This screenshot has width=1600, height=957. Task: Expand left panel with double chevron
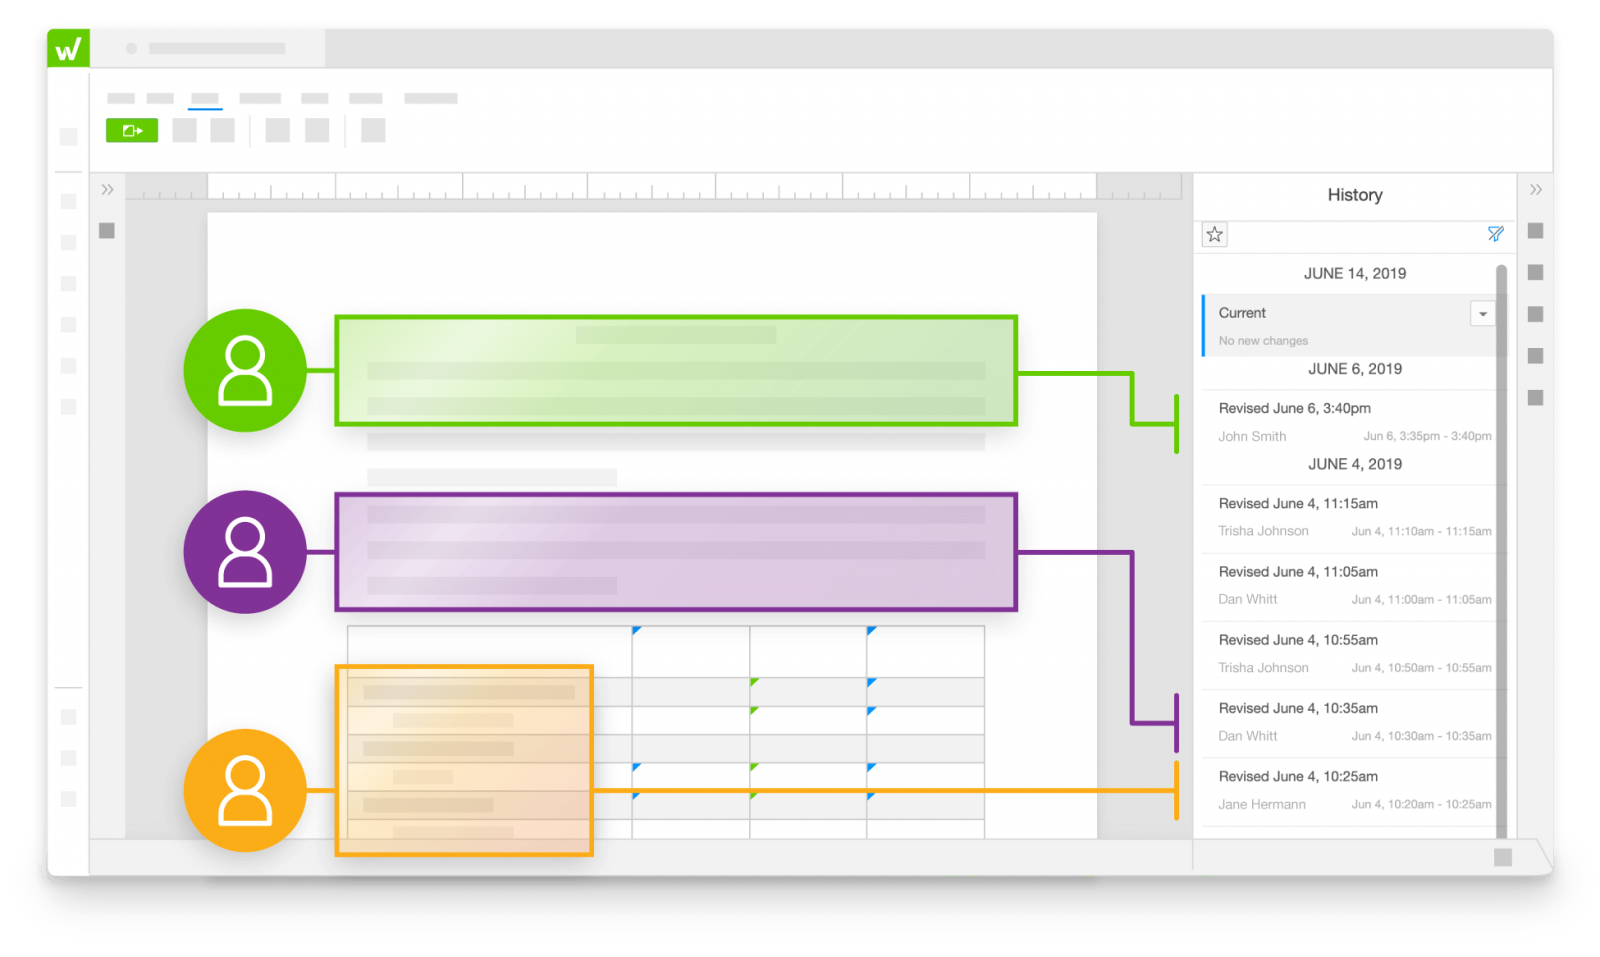click(x=107, y=190)
